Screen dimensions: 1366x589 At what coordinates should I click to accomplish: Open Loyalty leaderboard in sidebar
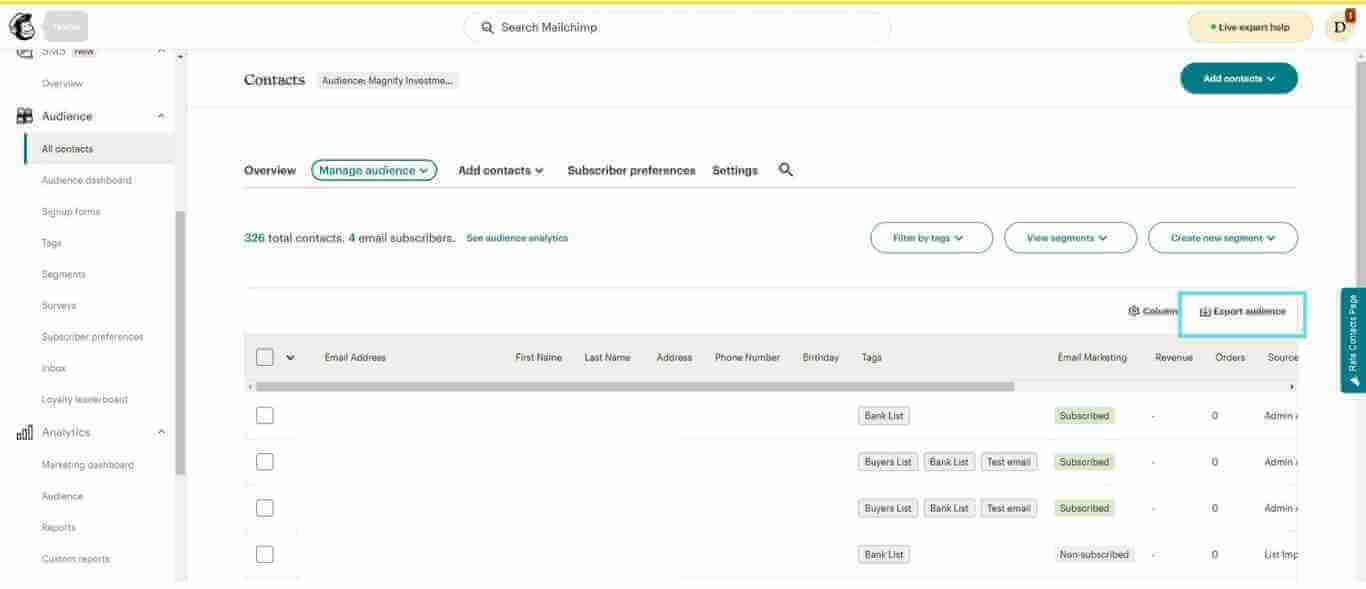click(x=85, y=399)
